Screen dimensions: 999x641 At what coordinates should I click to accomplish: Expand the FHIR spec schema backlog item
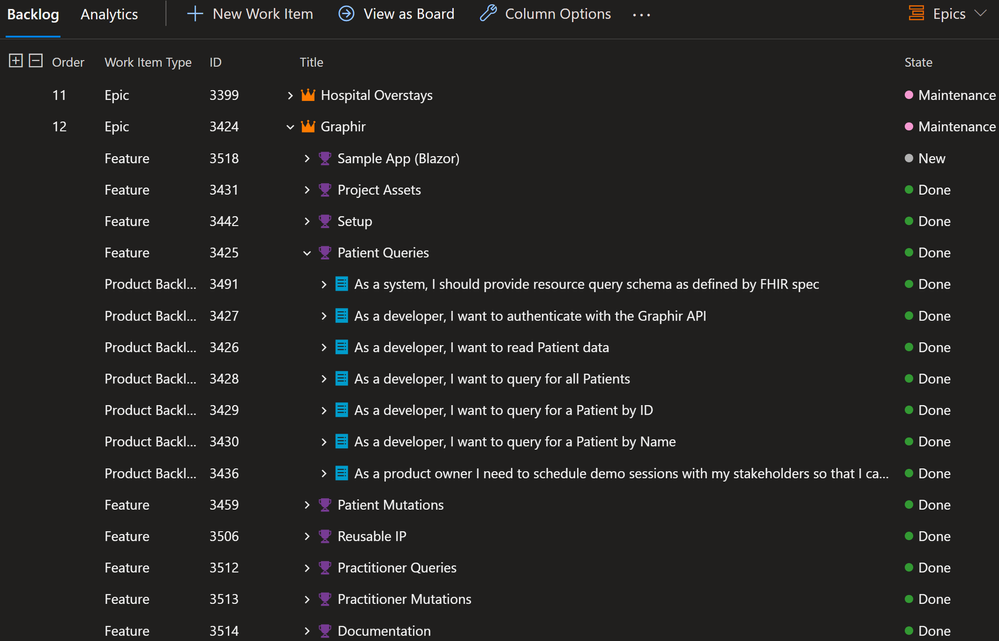pyautogui.click(x=324, y=284)
